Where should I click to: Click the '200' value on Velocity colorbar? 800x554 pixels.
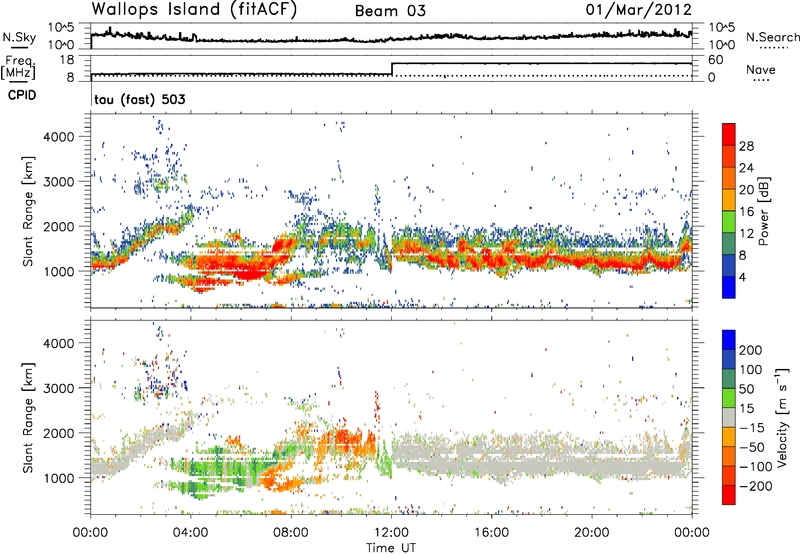point(751,350)
